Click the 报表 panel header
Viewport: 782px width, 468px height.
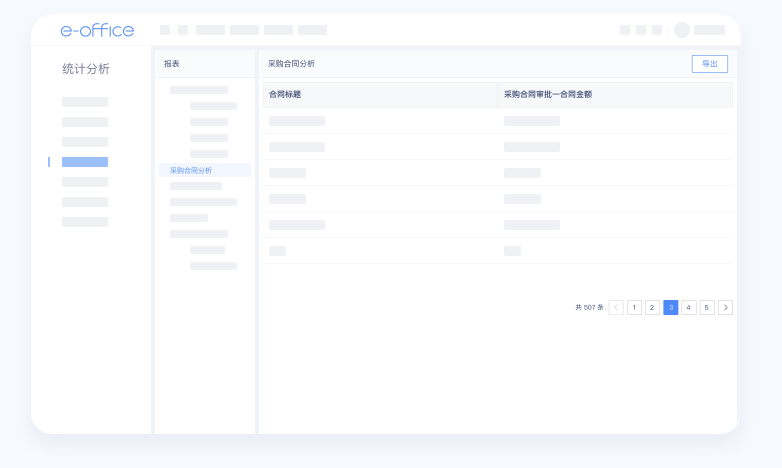(x=172, y=63)
